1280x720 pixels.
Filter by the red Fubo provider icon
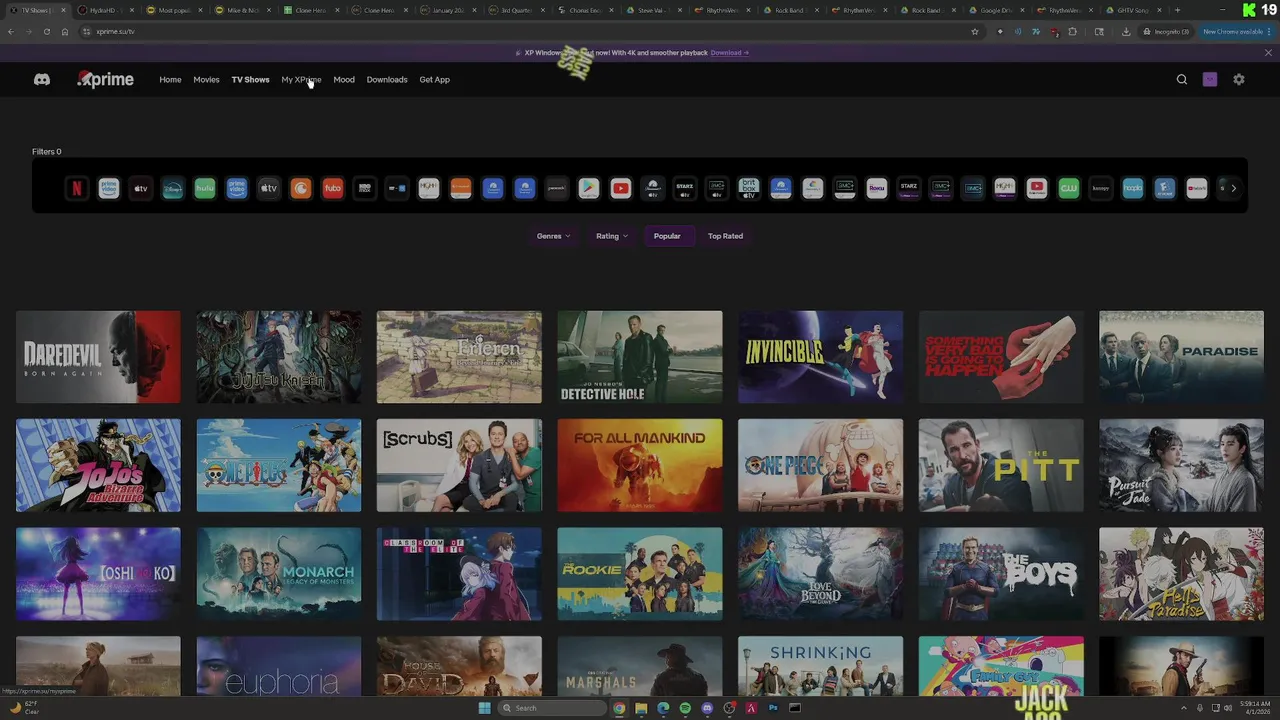333,188
